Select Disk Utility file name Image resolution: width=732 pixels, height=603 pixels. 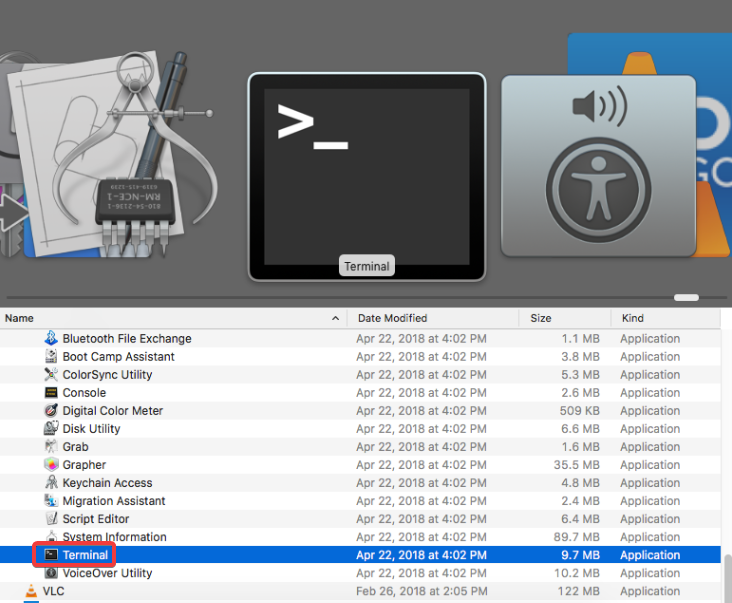[92, 428]
